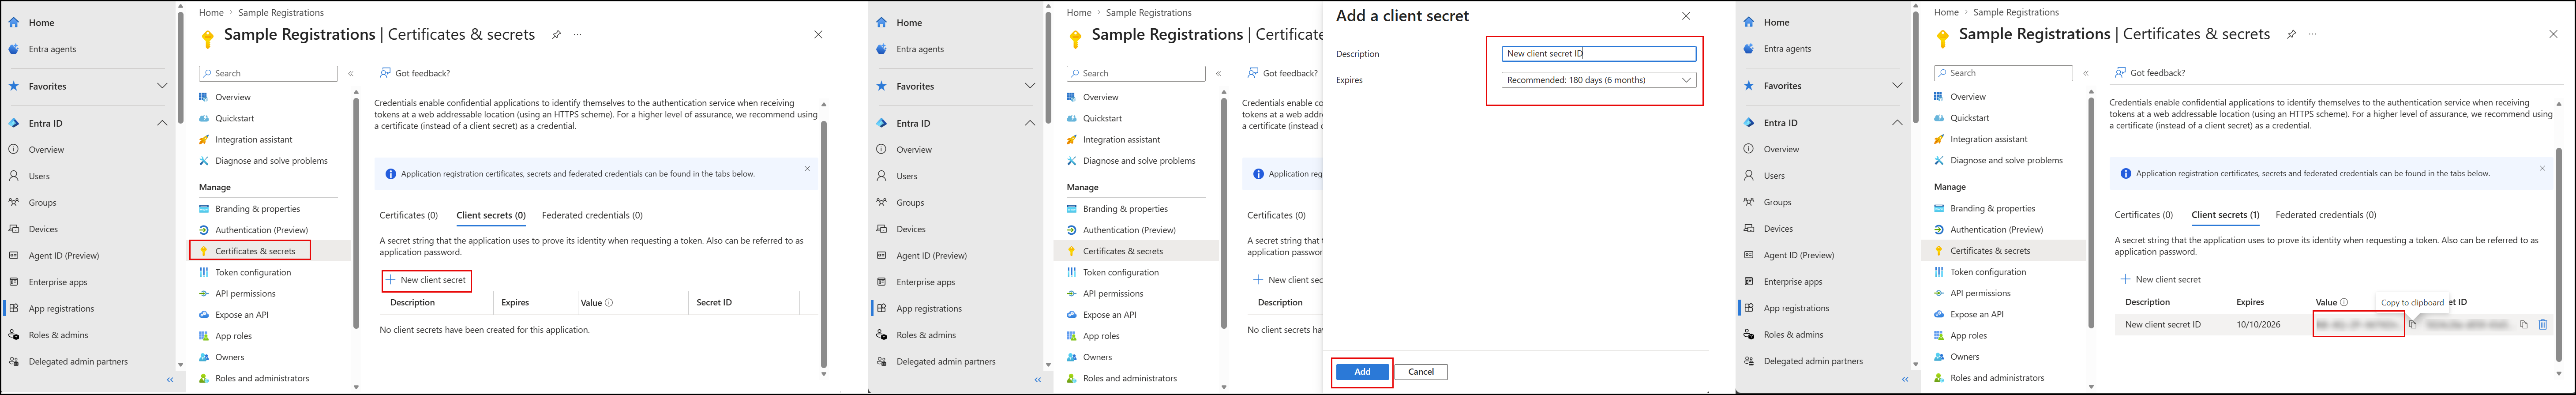Pin the Certificates & secrets page in left screenshot
Viewport: 2576px width, 395px height.
pos(556,35)
